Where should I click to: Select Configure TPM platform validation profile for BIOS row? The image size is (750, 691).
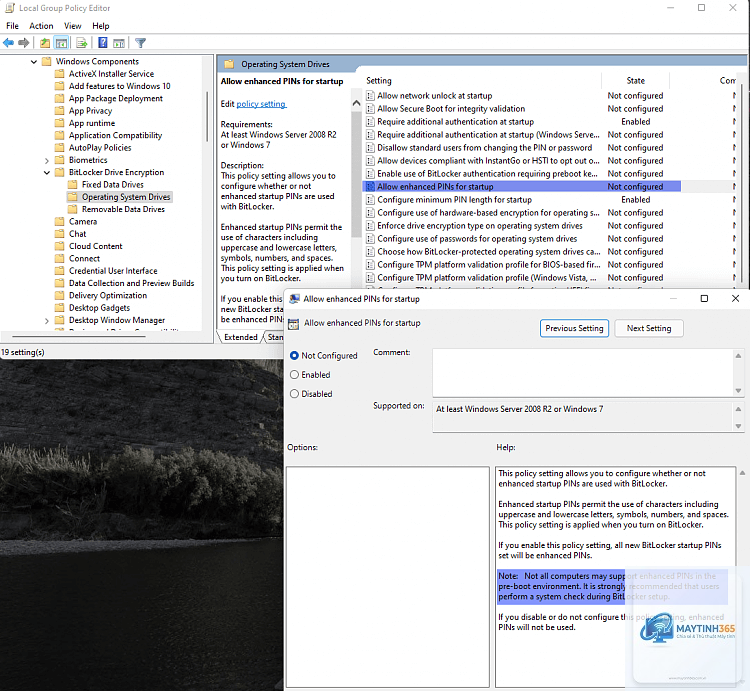click(521, 264)
